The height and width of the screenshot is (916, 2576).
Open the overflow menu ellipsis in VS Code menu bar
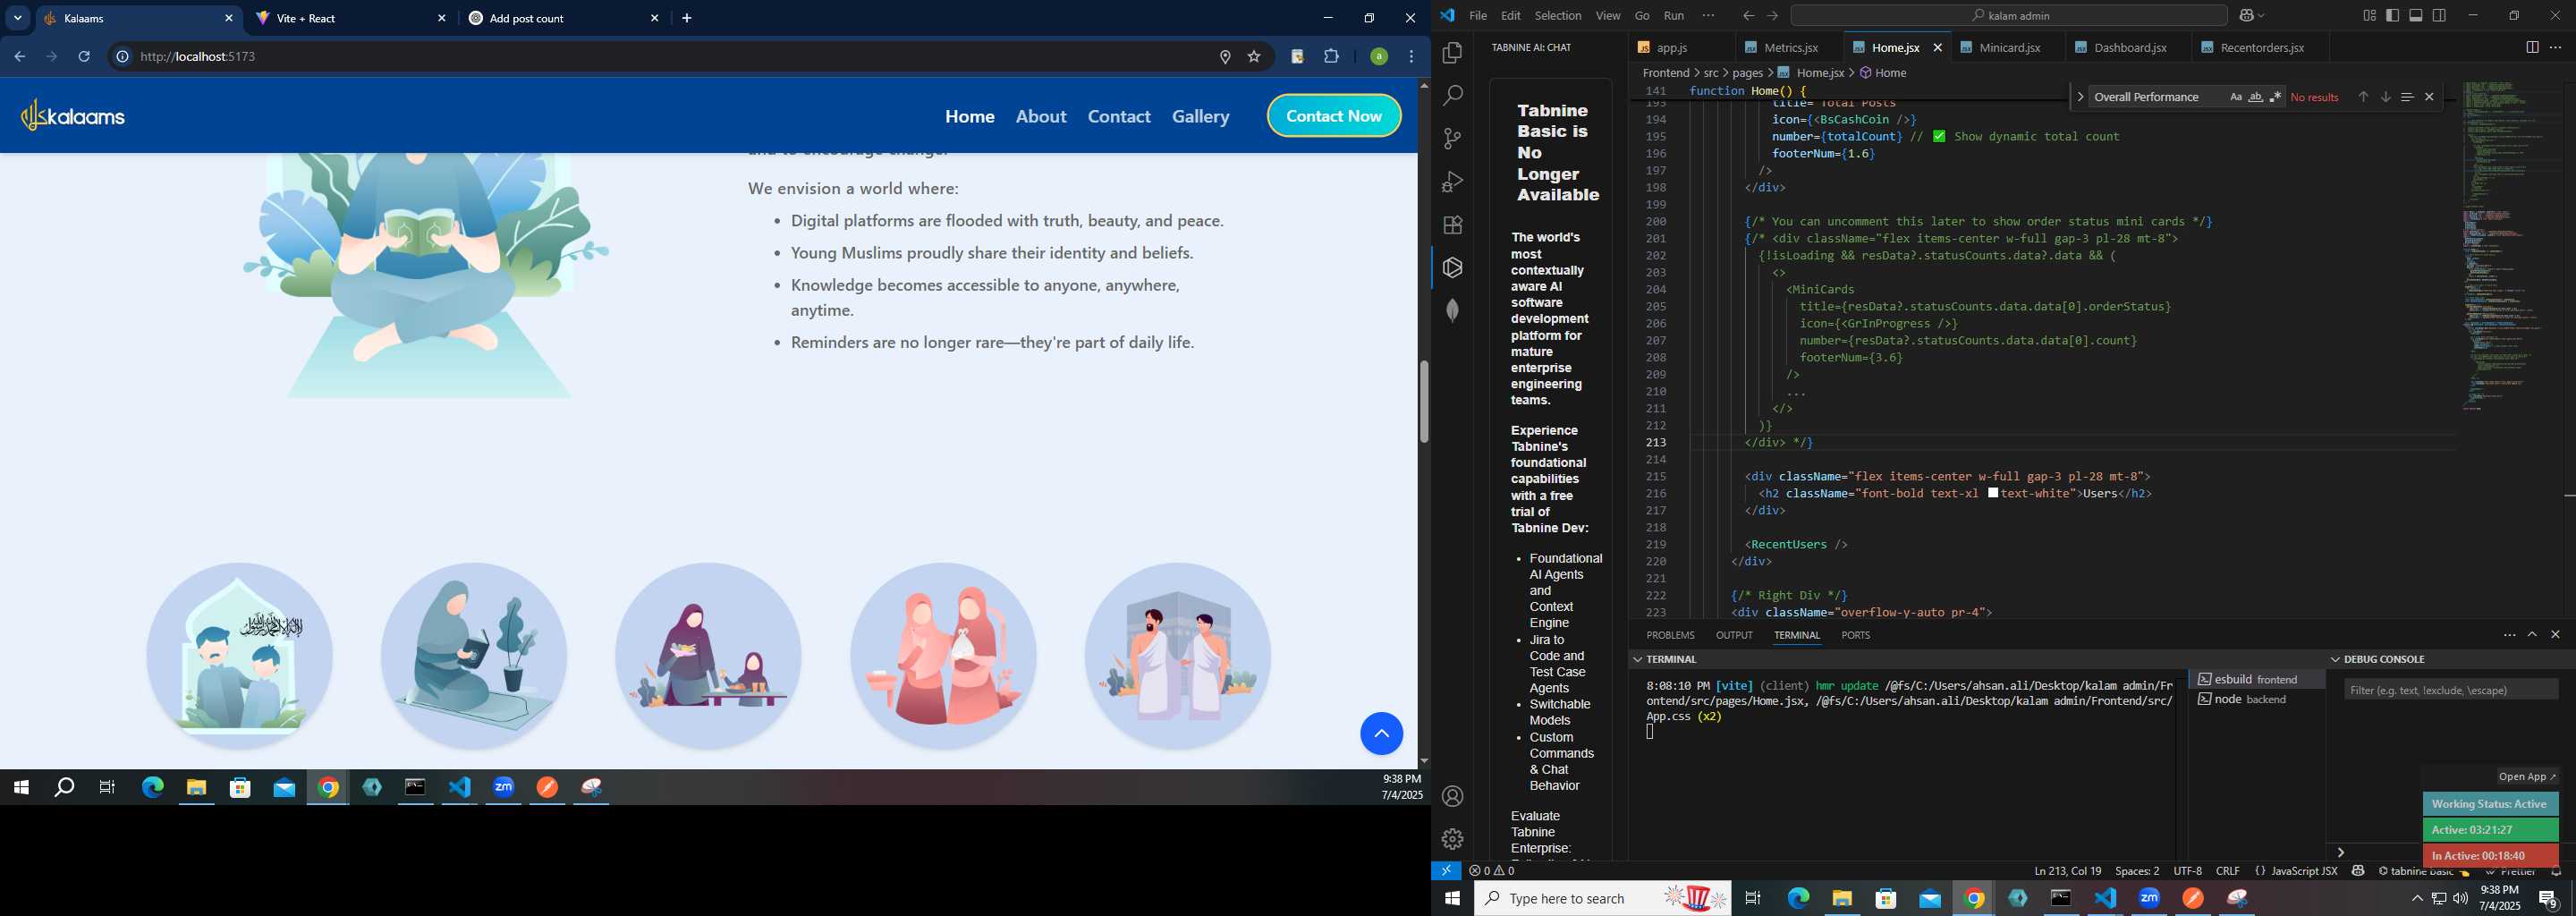click(x=1708, y=16)
